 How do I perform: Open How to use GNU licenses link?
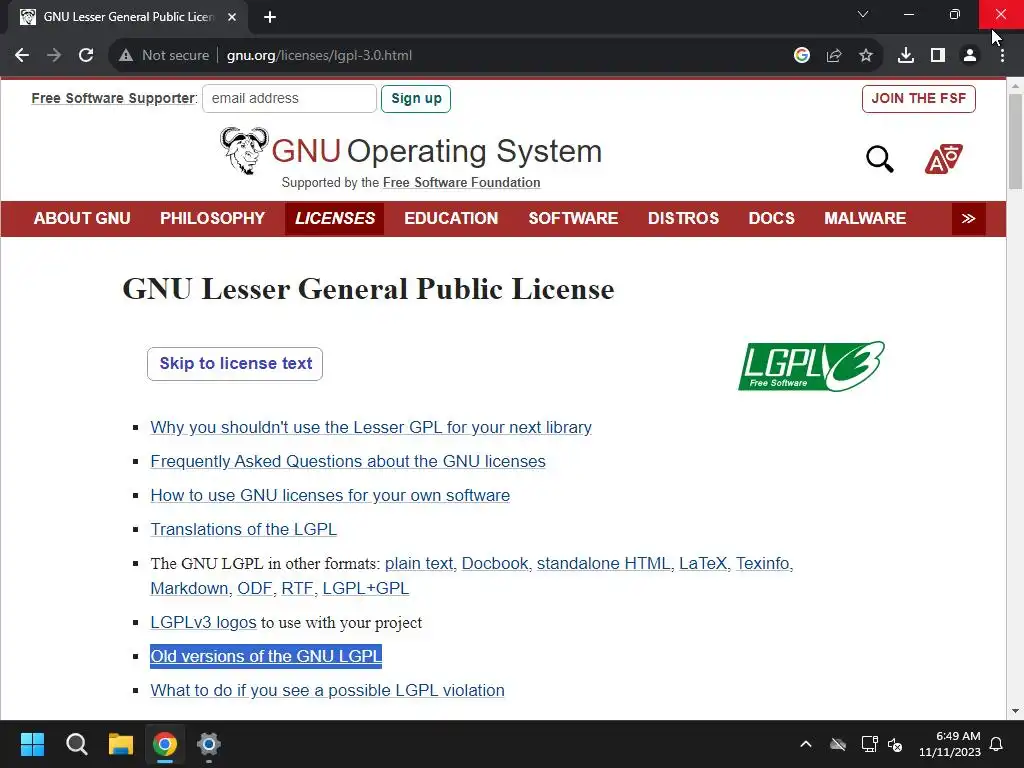coord(330,495)
